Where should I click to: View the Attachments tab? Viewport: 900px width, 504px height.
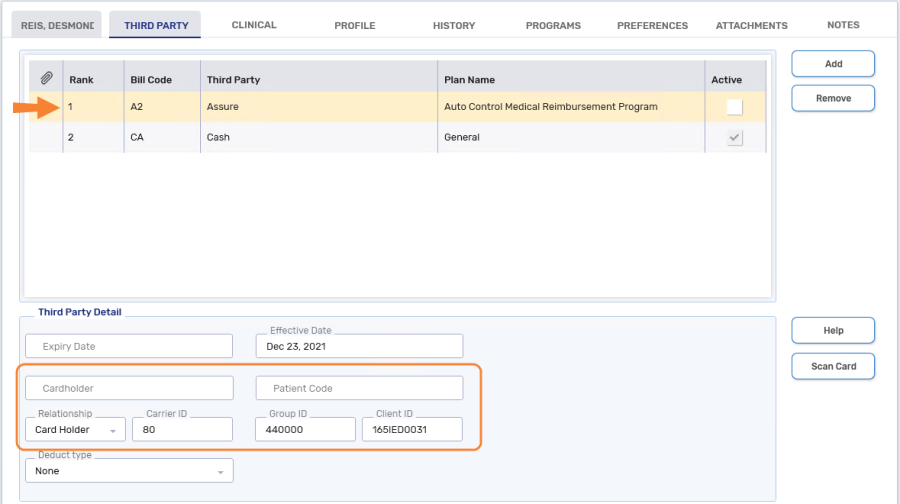[x=751, y=25]
